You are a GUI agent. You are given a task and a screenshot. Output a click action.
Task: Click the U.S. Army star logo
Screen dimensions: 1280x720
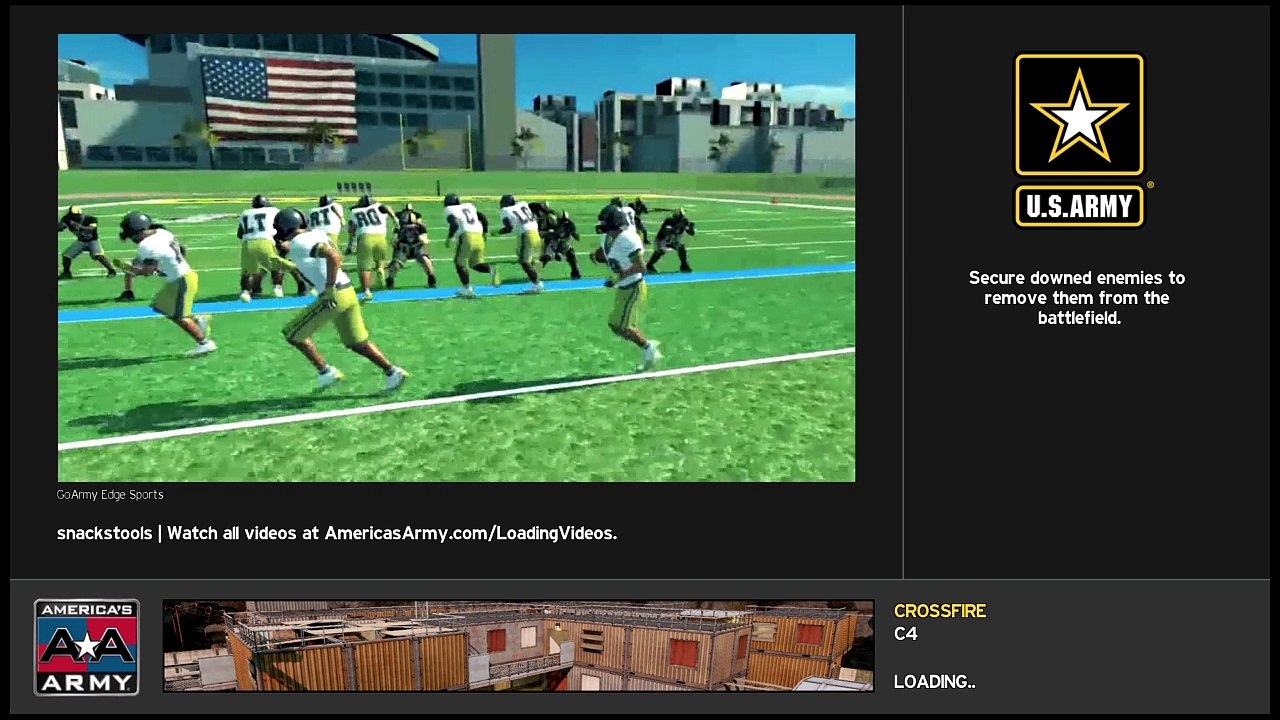pos(1080,140)
